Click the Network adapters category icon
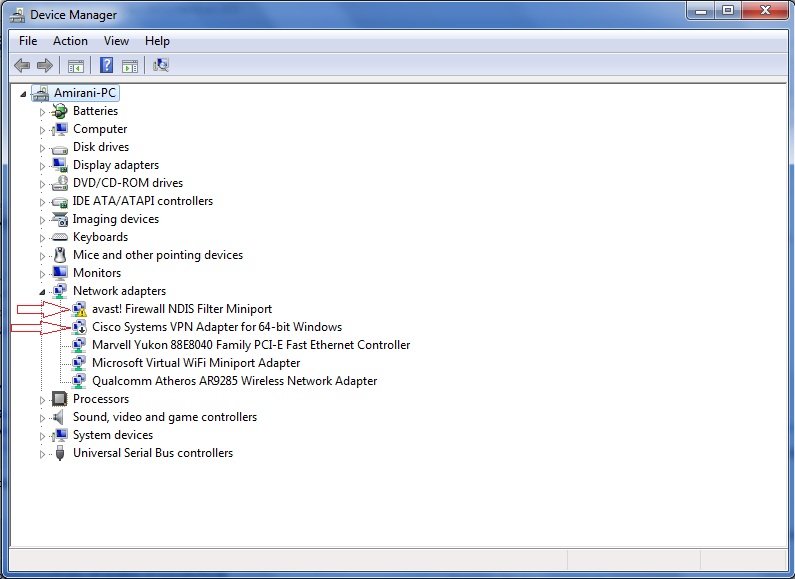Image resolution: width=795 pixels, height=579 pixels. 60,291
